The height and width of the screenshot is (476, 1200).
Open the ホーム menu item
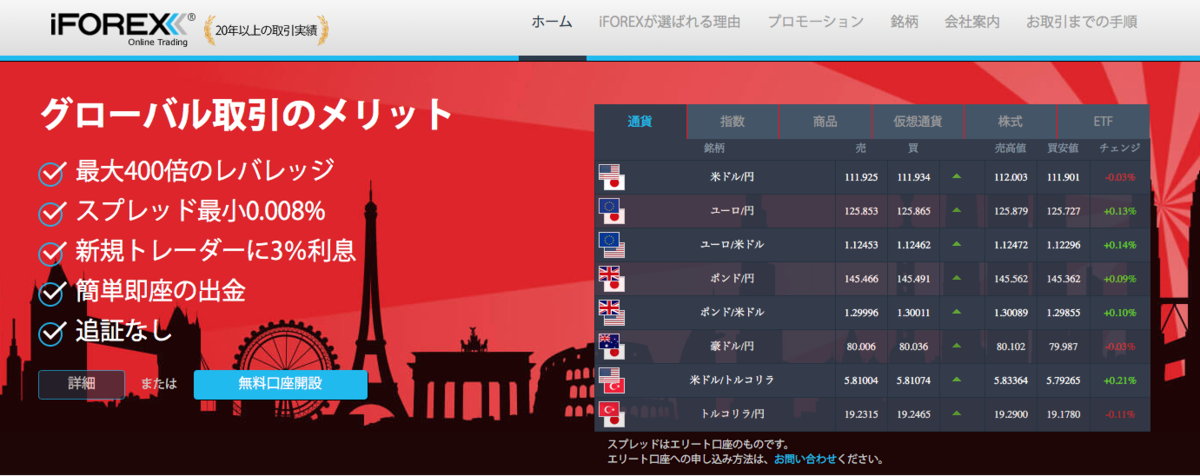click(552, 22)
